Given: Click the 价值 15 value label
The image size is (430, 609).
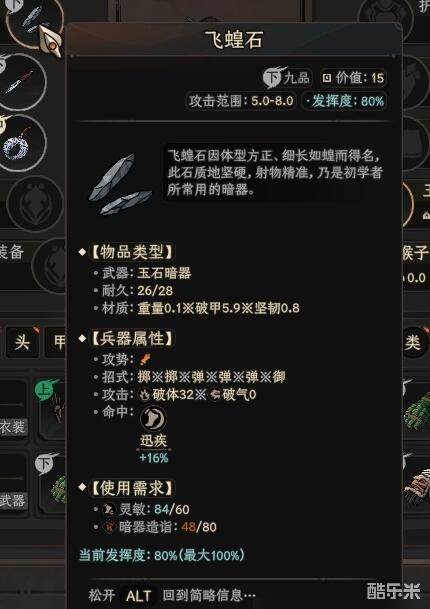Looking at the screenshot, I should (353, 78).
